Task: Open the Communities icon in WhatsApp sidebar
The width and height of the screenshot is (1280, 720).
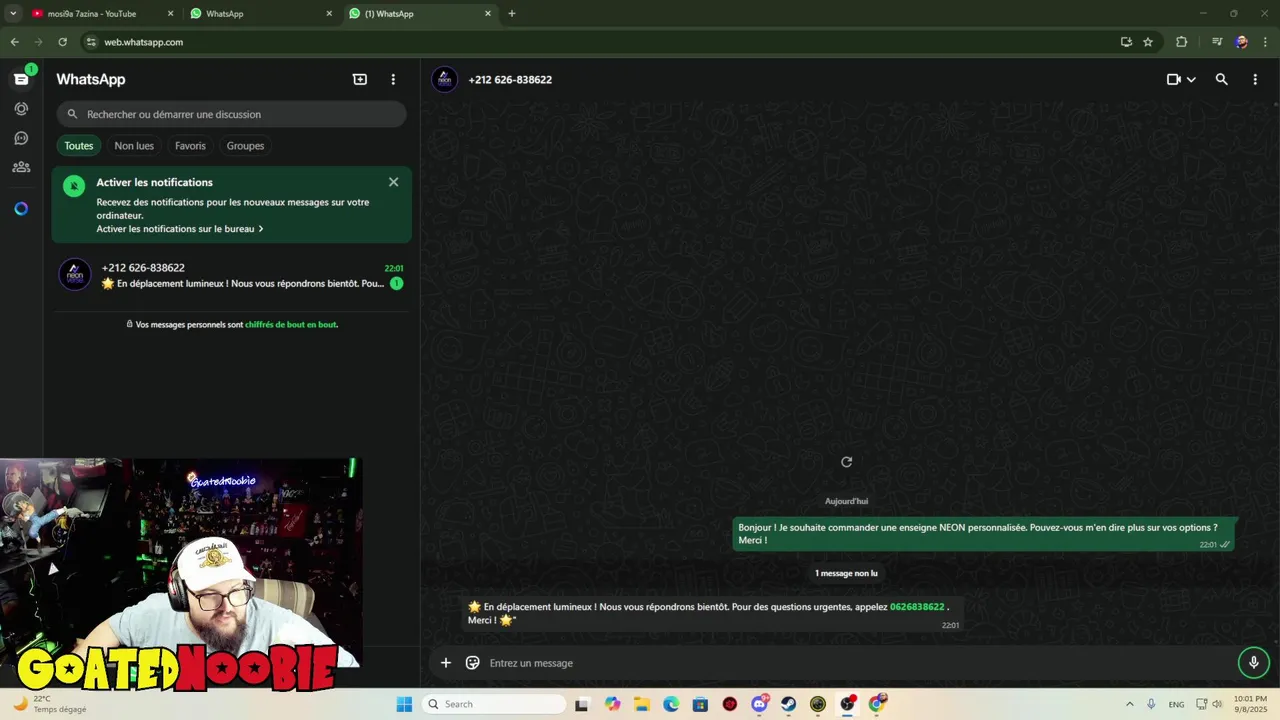Action: click(21, 167)
